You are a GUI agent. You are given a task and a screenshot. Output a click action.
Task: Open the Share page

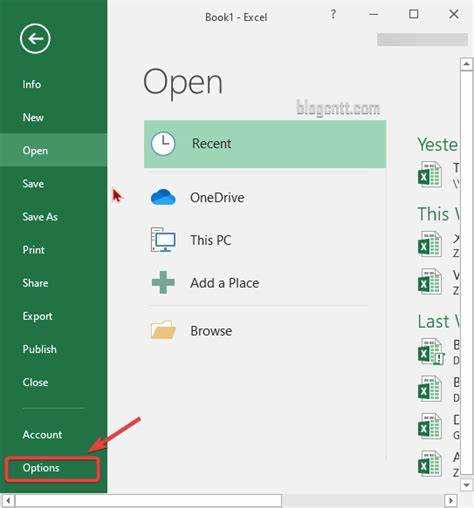pyautogui.click(x=35, y=283)
